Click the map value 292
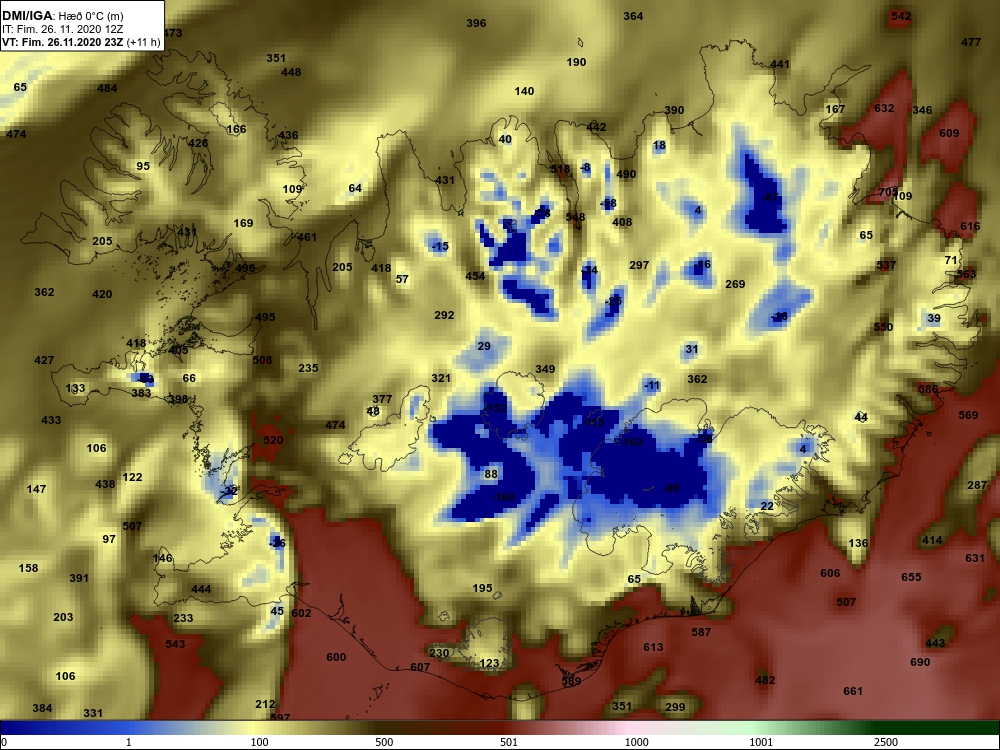The width and height of the screenshot is (1000, 750). click(444, 315)
